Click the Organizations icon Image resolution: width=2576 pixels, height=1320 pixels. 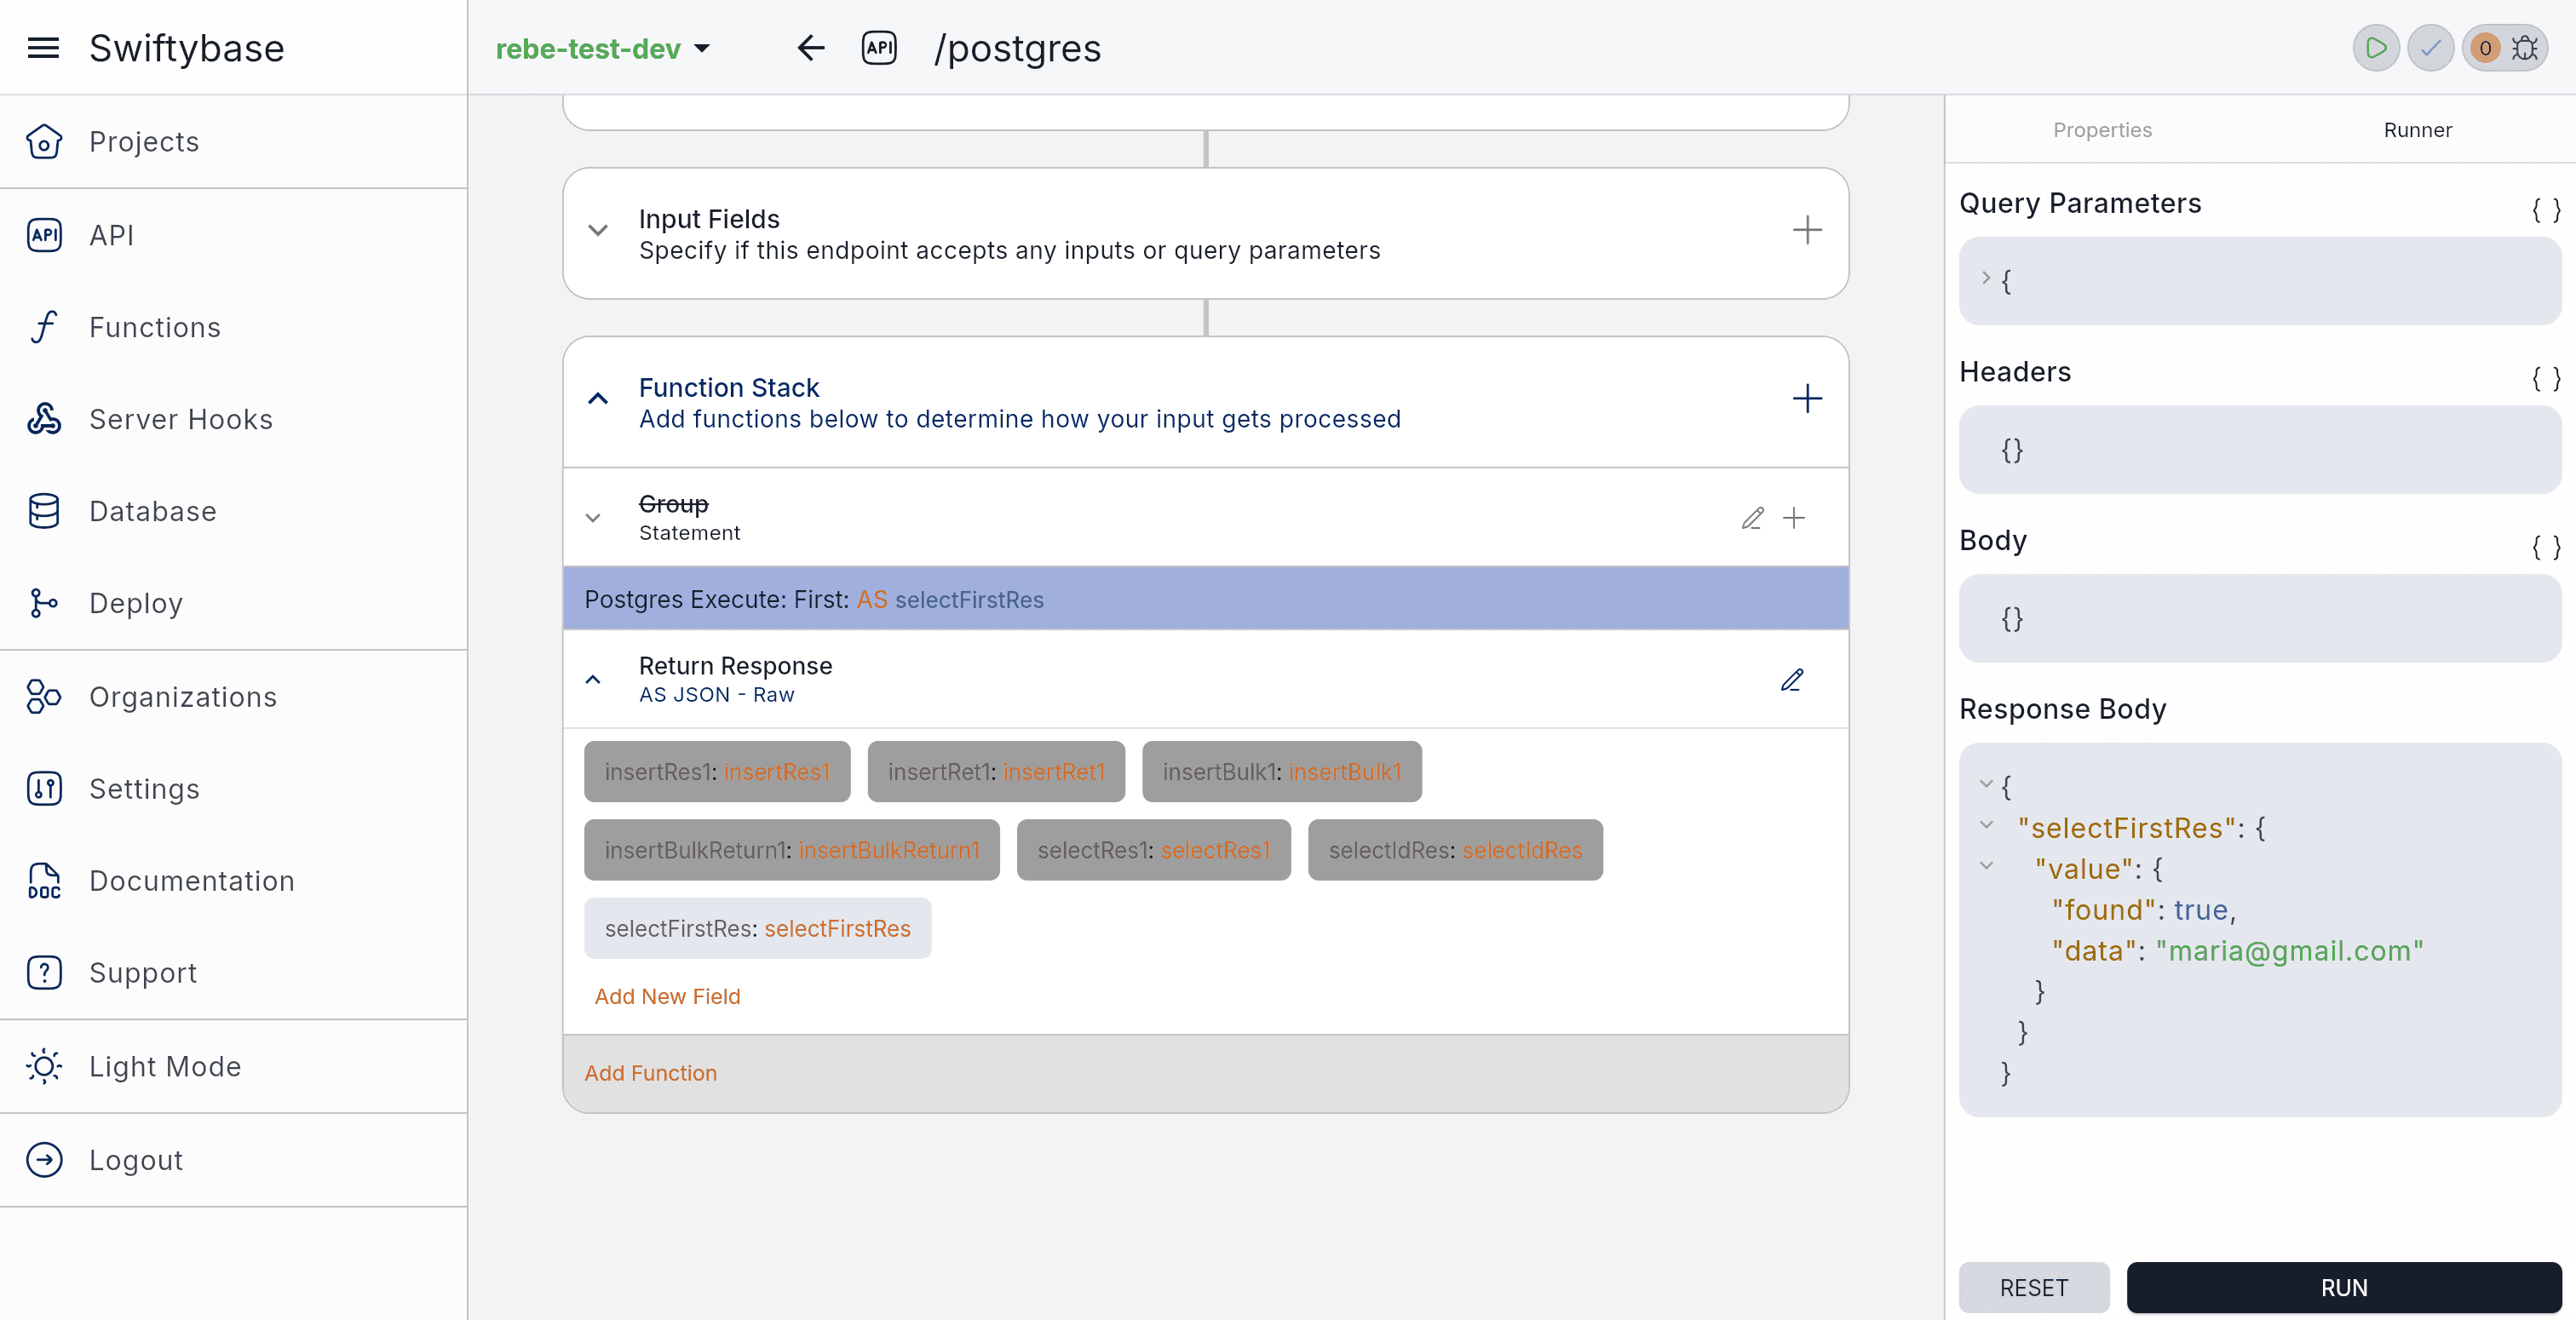[44, 697]
